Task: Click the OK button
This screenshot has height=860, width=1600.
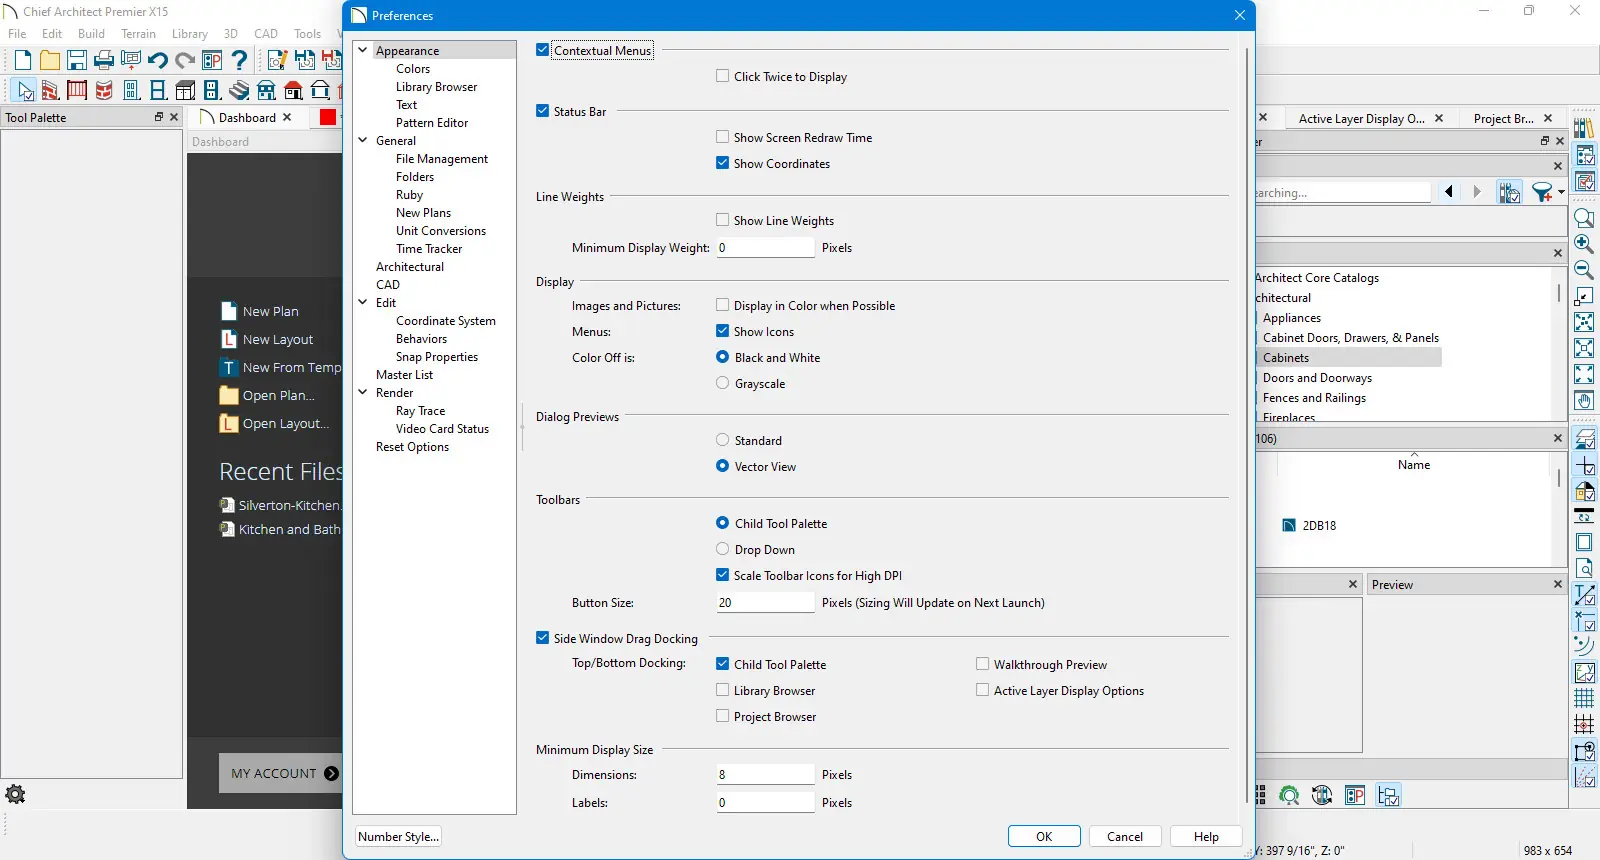Action: pyautogui.click(x=1044, y=837)
